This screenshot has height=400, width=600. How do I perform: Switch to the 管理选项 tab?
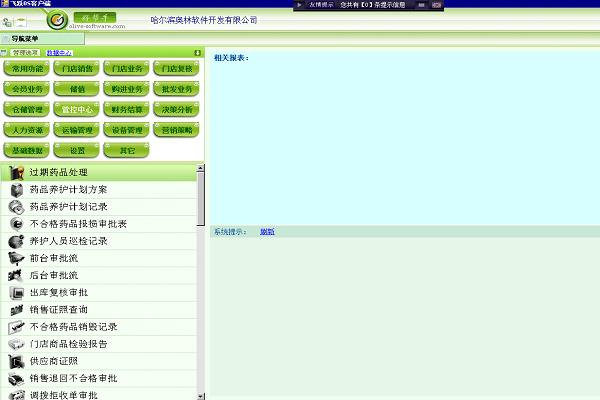(x=25, y=52)
